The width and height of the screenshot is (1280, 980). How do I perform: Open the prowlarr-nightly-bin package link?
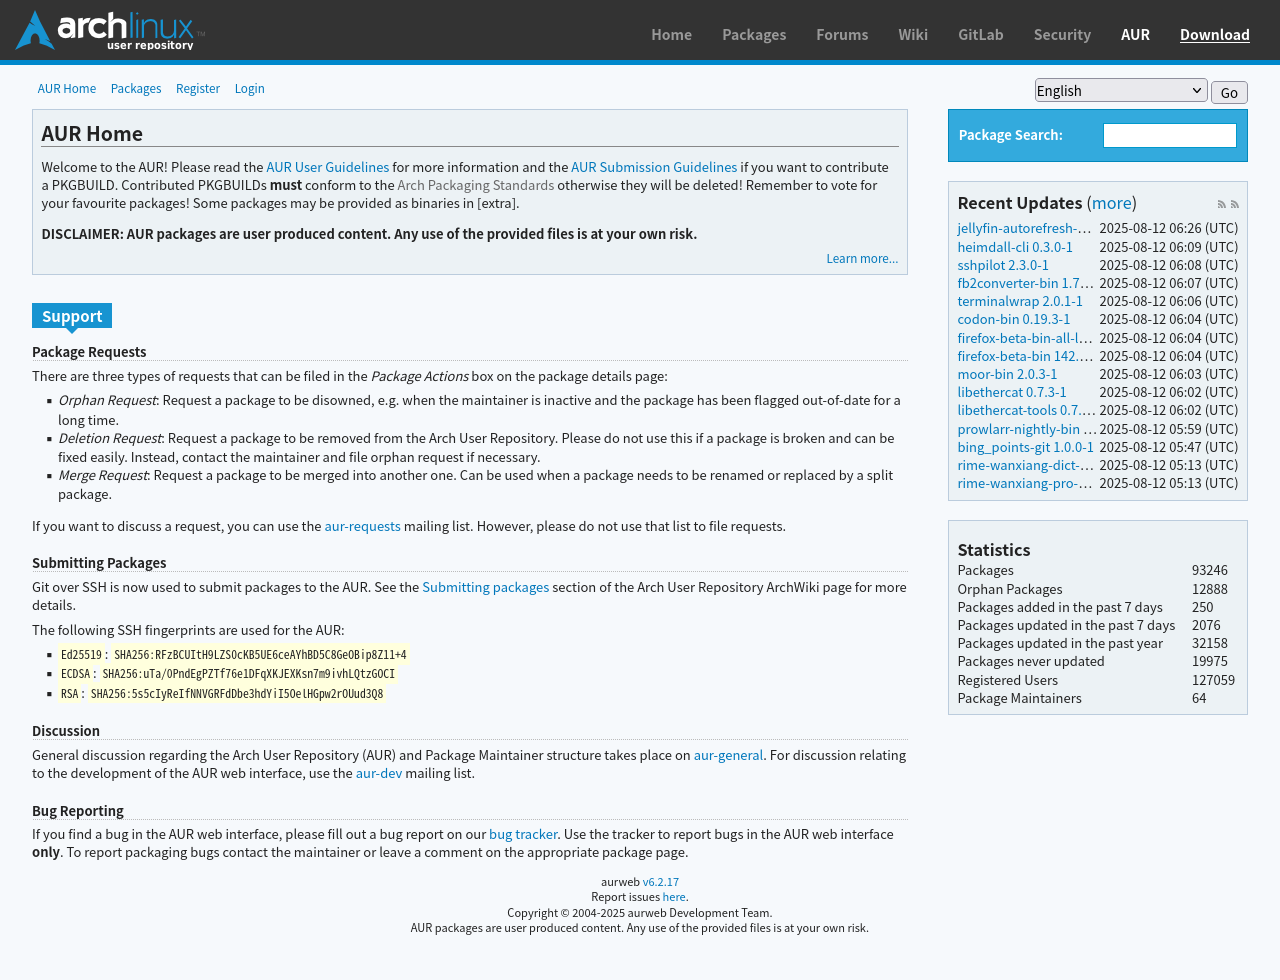click(x=1027, y=429)
